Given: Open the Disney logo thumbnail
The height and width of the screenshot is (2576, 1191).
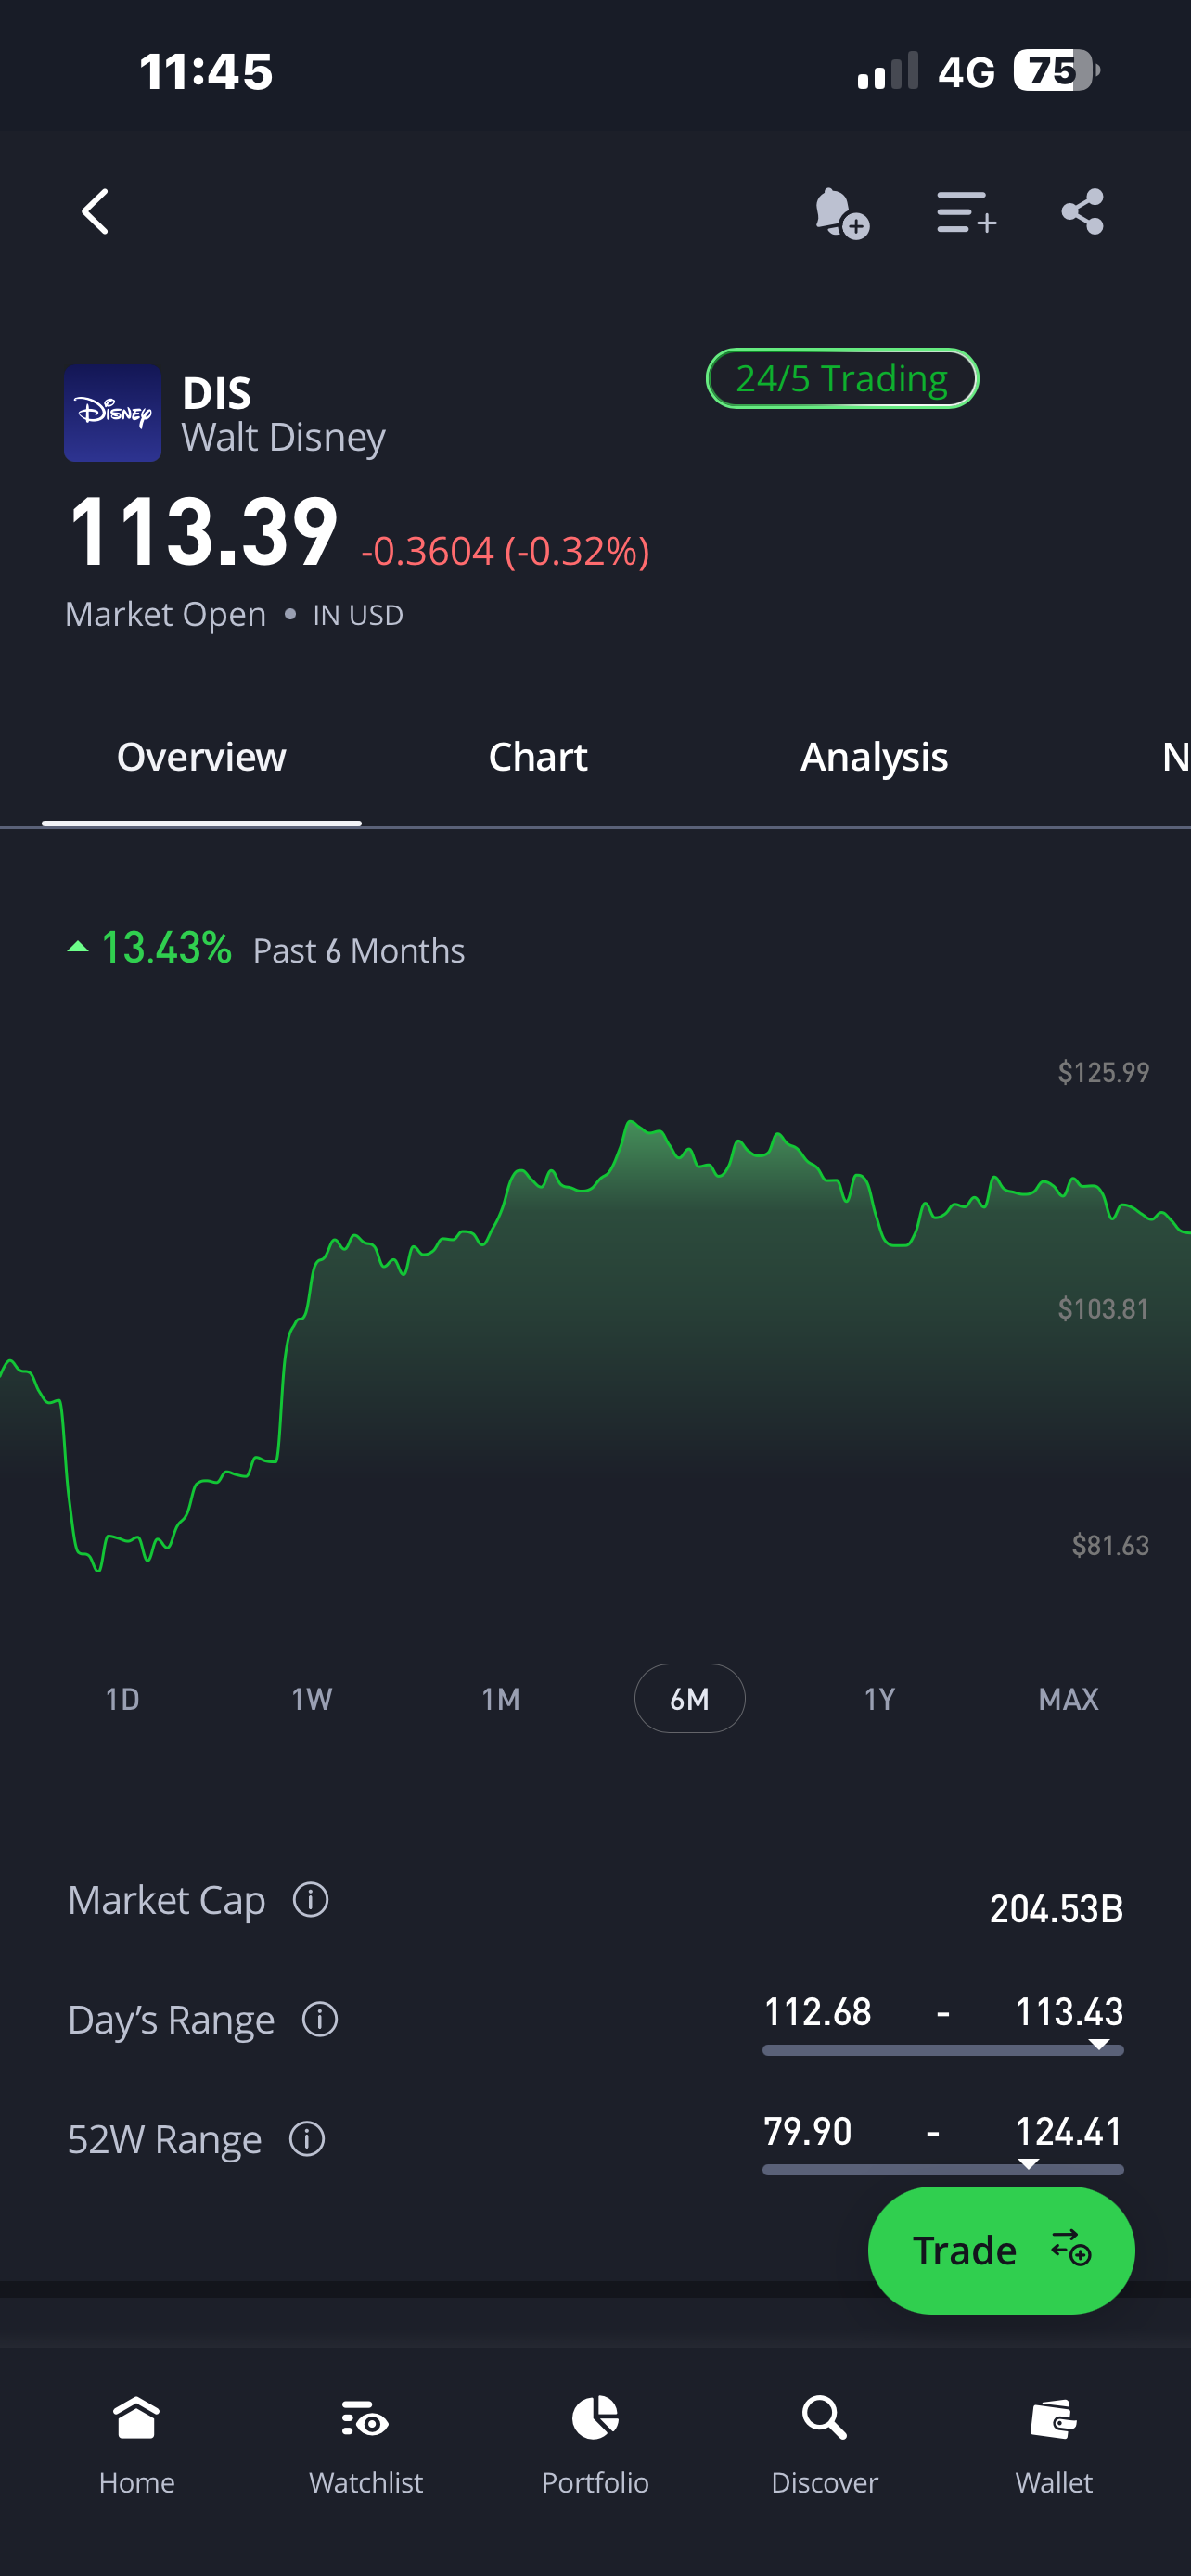Looking at the screenshot, I should [x=113, y=413].
